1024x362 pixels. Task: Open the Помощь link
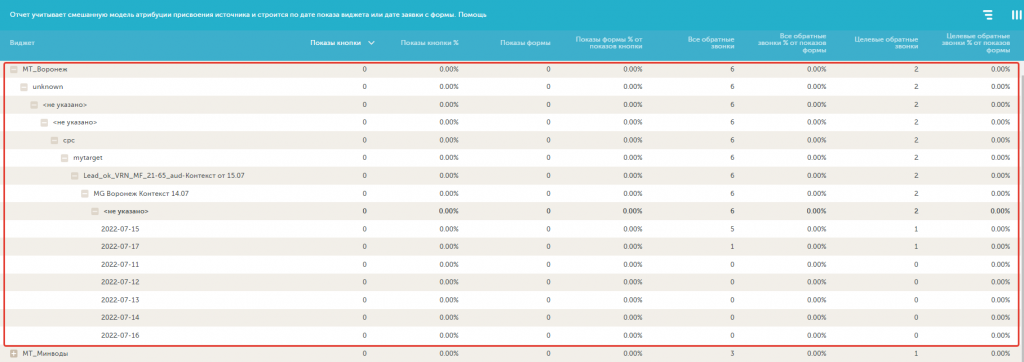[x=473, y=14]
